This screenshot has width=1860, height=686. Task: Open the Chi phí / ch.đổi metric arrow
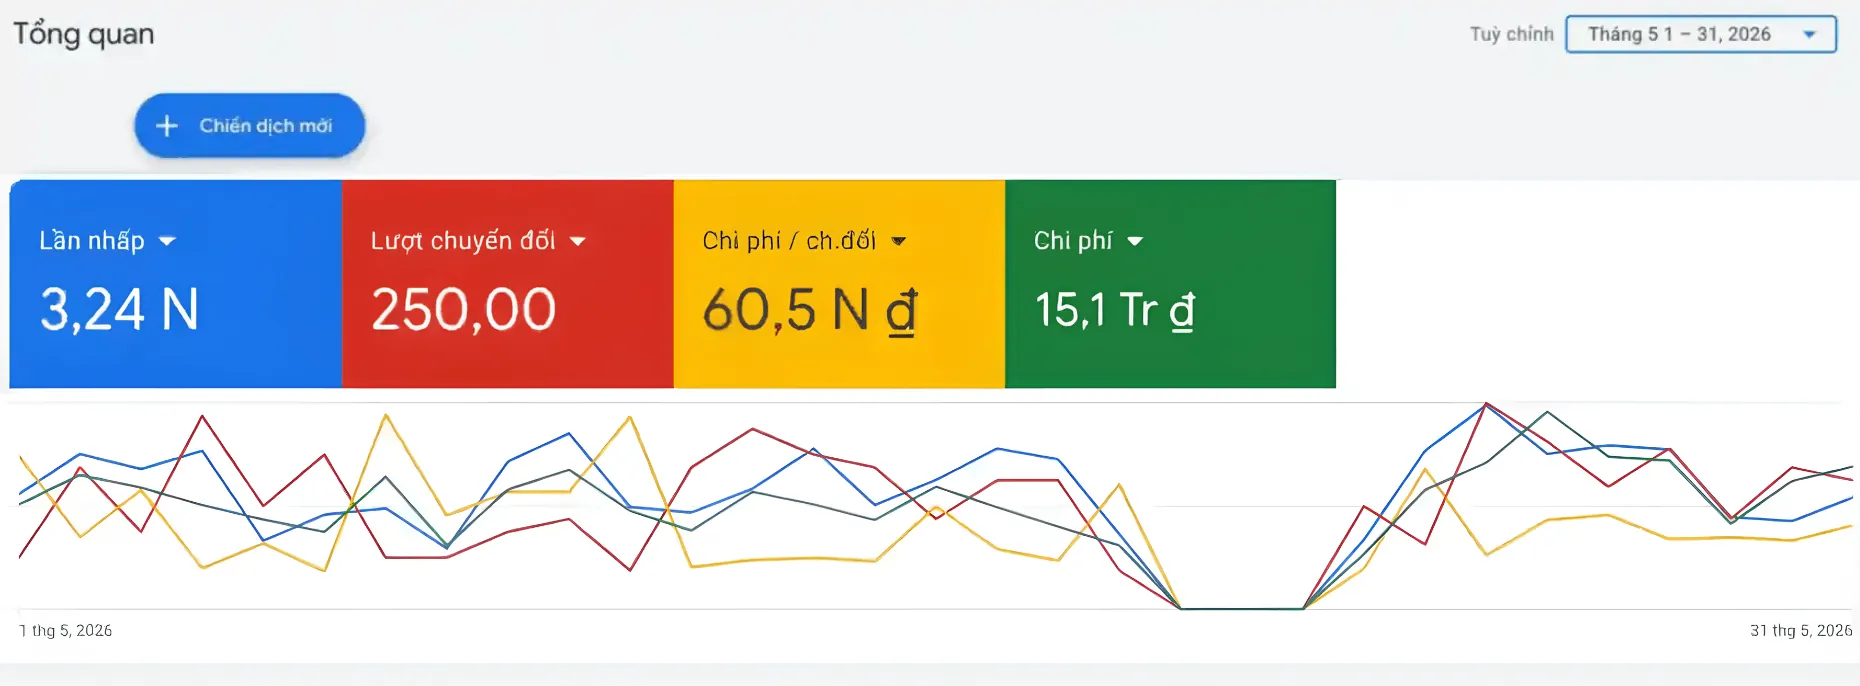pyautogui.click(x=898, y=241)
